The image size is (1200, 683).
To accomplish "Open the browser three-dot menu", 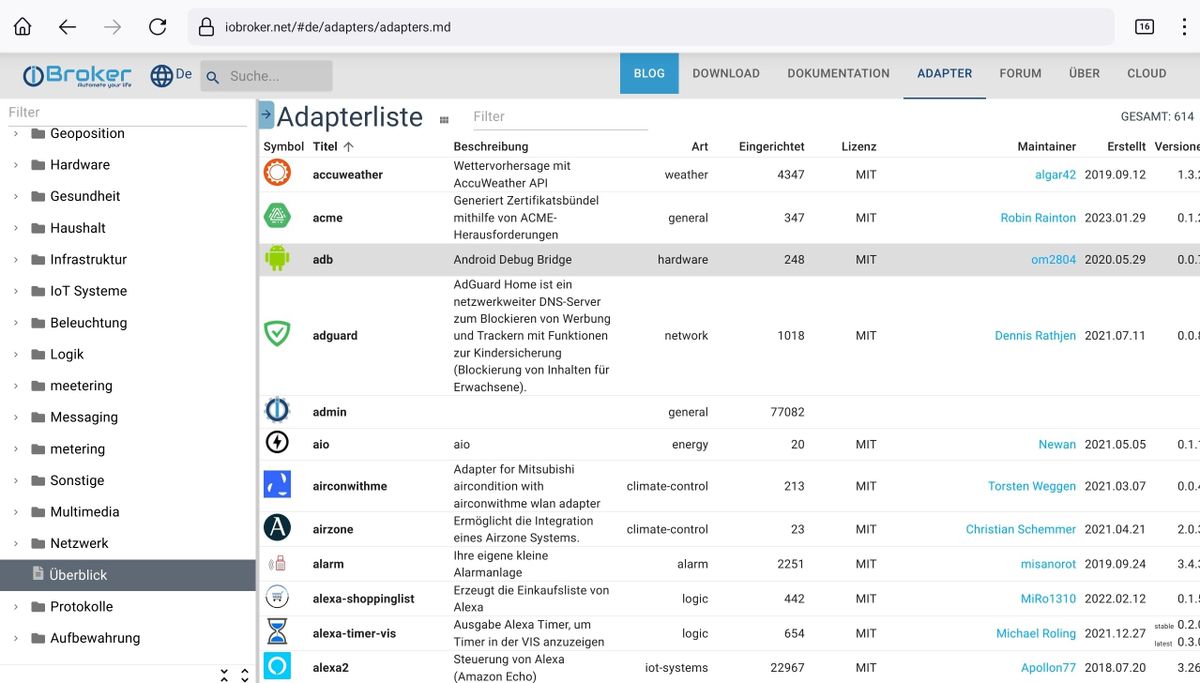I will pos(1185,27).
